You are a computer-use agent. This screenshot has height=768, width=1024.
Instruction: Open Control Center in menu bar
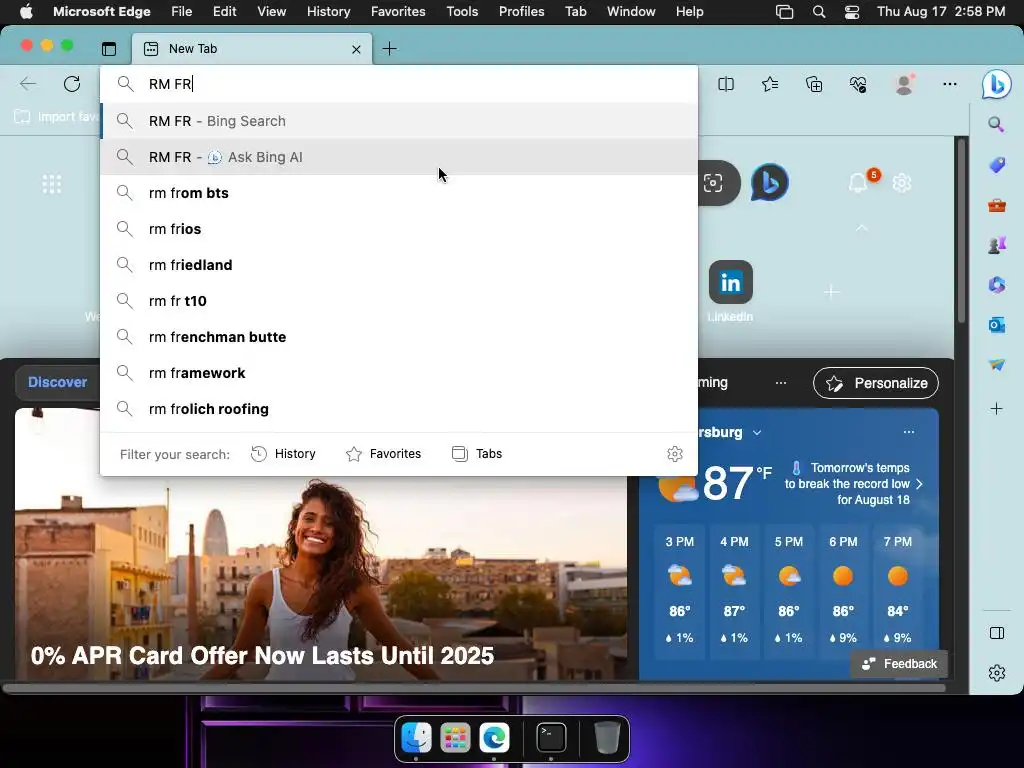[x=852, y=12]
